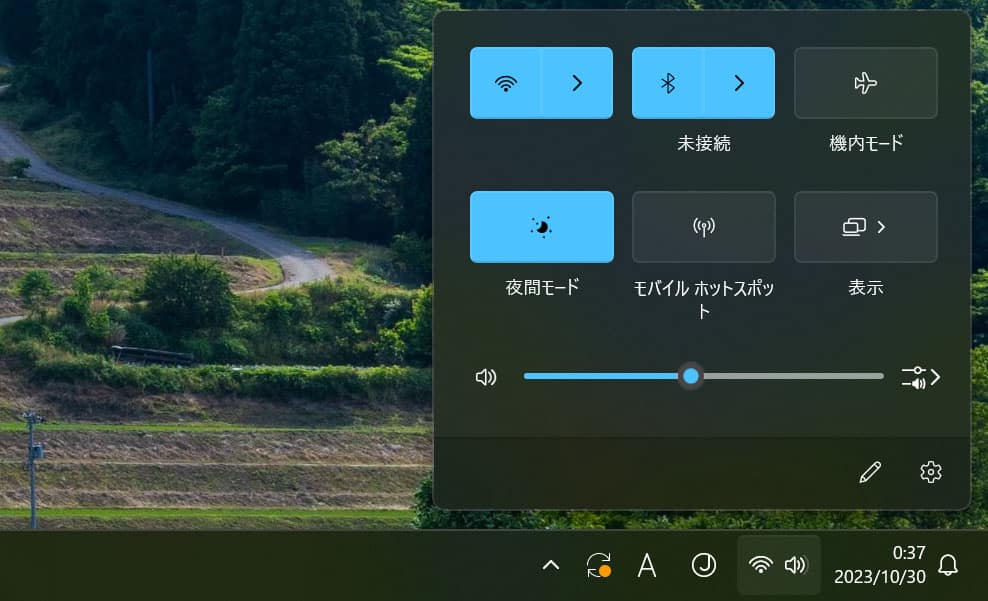Image resolution: width=988 pixels, height=601 pixels.
Task: Open the Wi-Fi networks list chevron
Action: click(577, 83)
